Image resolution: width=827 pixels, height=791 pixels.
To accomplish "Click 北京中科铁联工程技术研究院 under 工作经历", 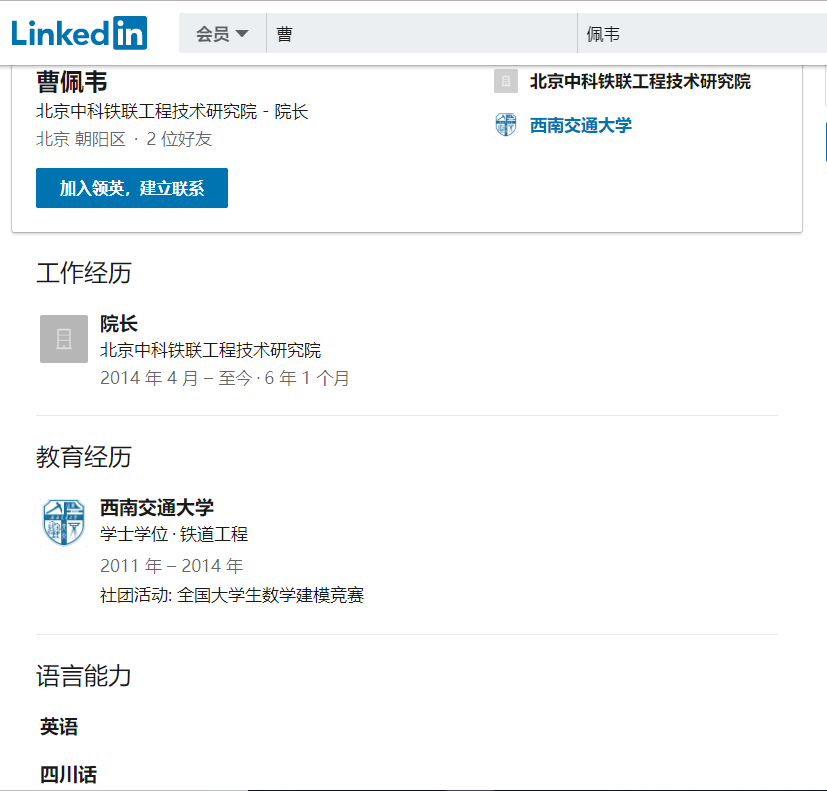I will (210, 350).
